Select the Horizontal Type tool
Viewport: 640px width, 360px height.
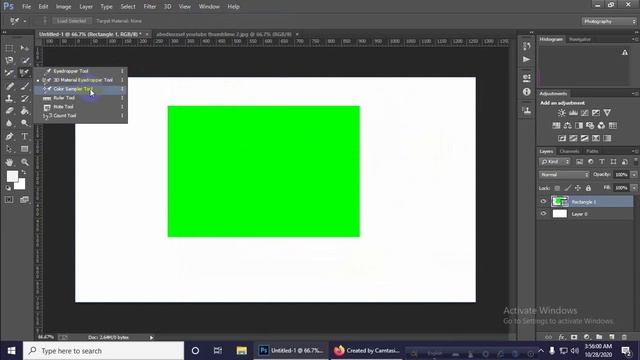click(x=25, y=136)
